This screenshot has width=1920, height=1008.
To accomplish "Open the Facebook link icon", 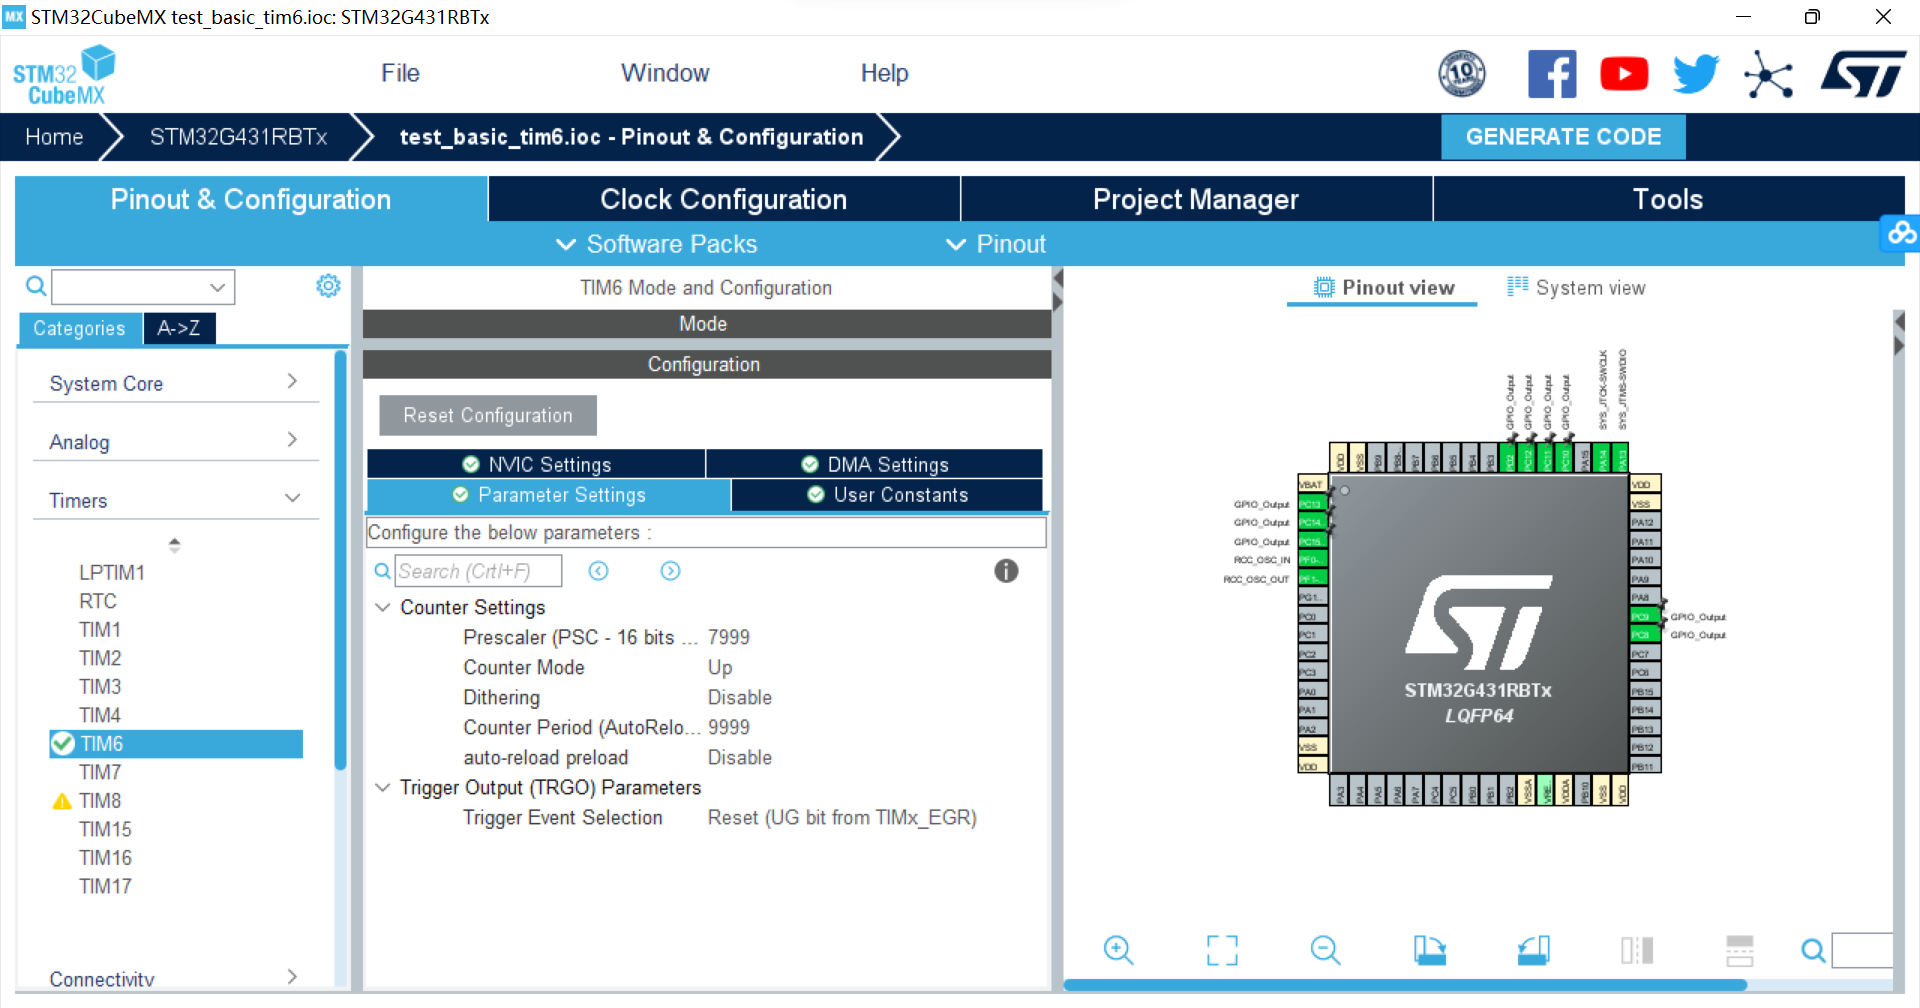I will tap(1552, 74).
